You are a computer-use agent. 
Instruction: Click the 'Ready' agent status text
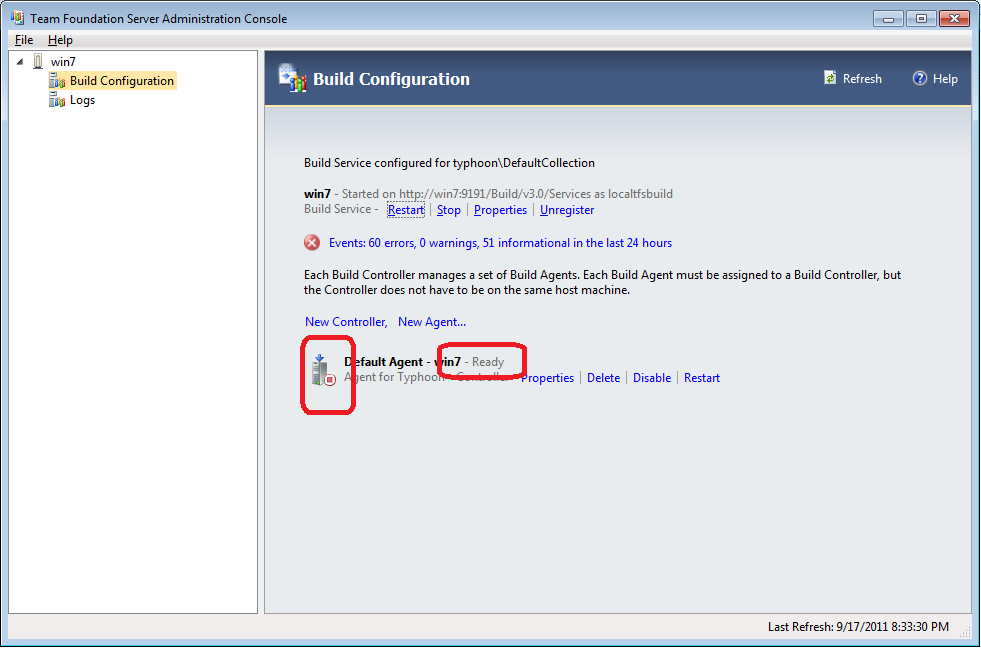click(488, 362)
